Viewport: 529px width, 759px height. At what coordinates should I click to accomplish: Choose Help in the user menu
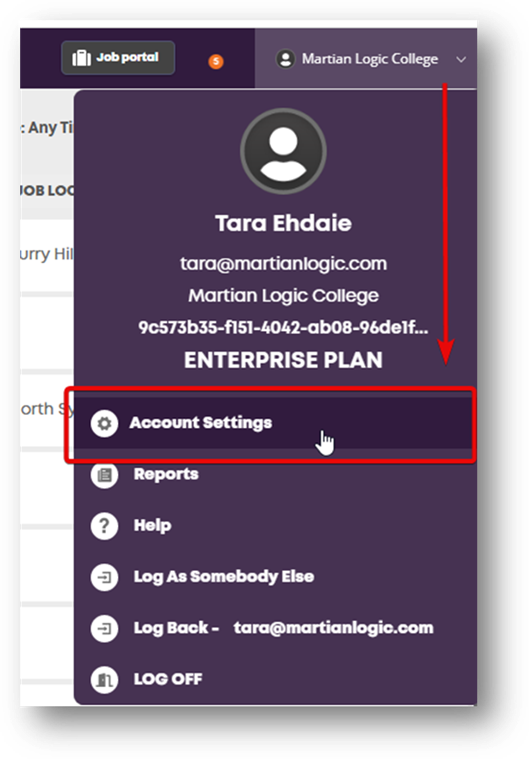click(152, 526)
